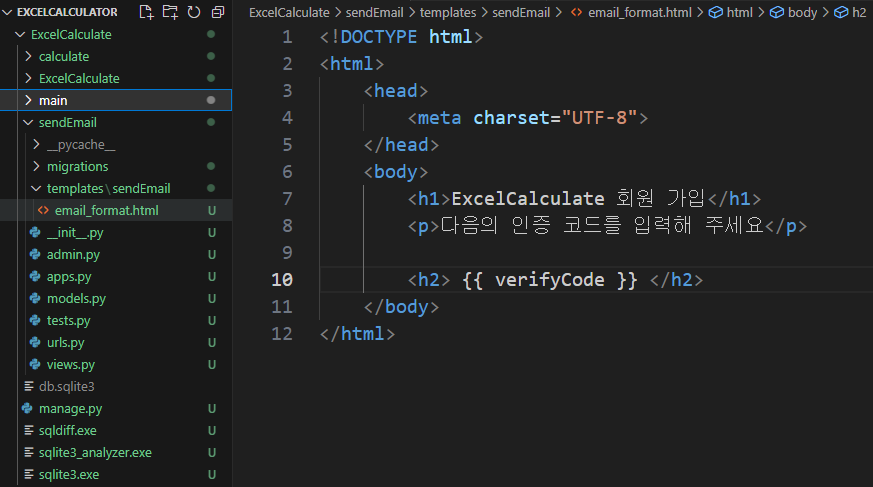
Task: Click html breadcrumb symbol label
Action: coord(739,12)
